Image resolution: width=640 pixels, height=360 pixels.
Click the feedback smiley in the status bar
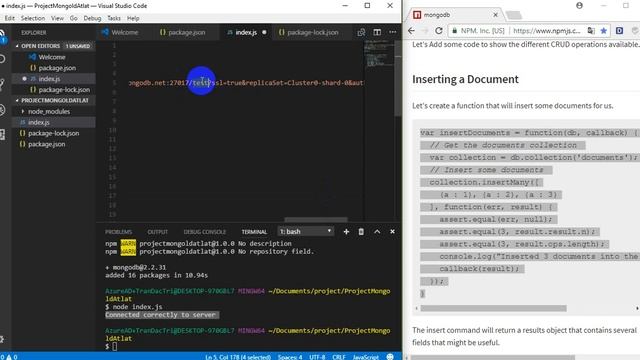[390, 356]
